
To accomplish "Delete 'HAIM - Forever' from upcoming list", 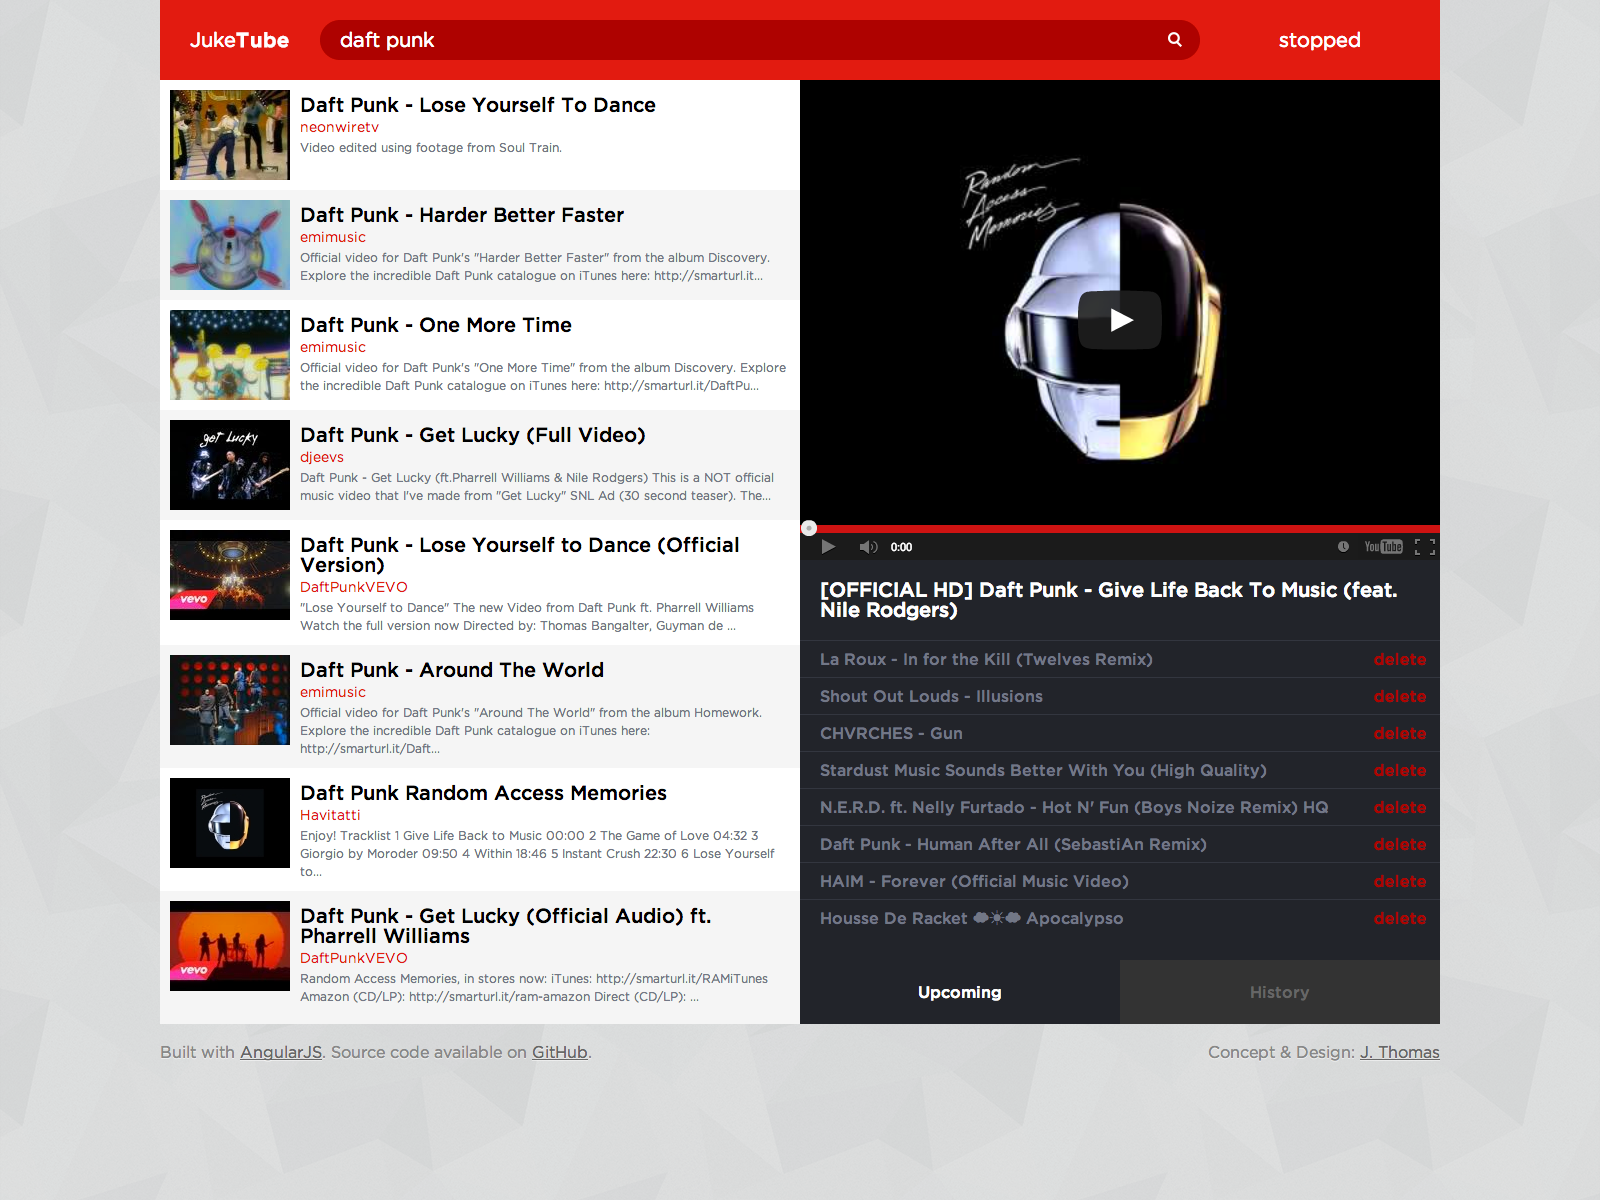I will coord(1400,881).
